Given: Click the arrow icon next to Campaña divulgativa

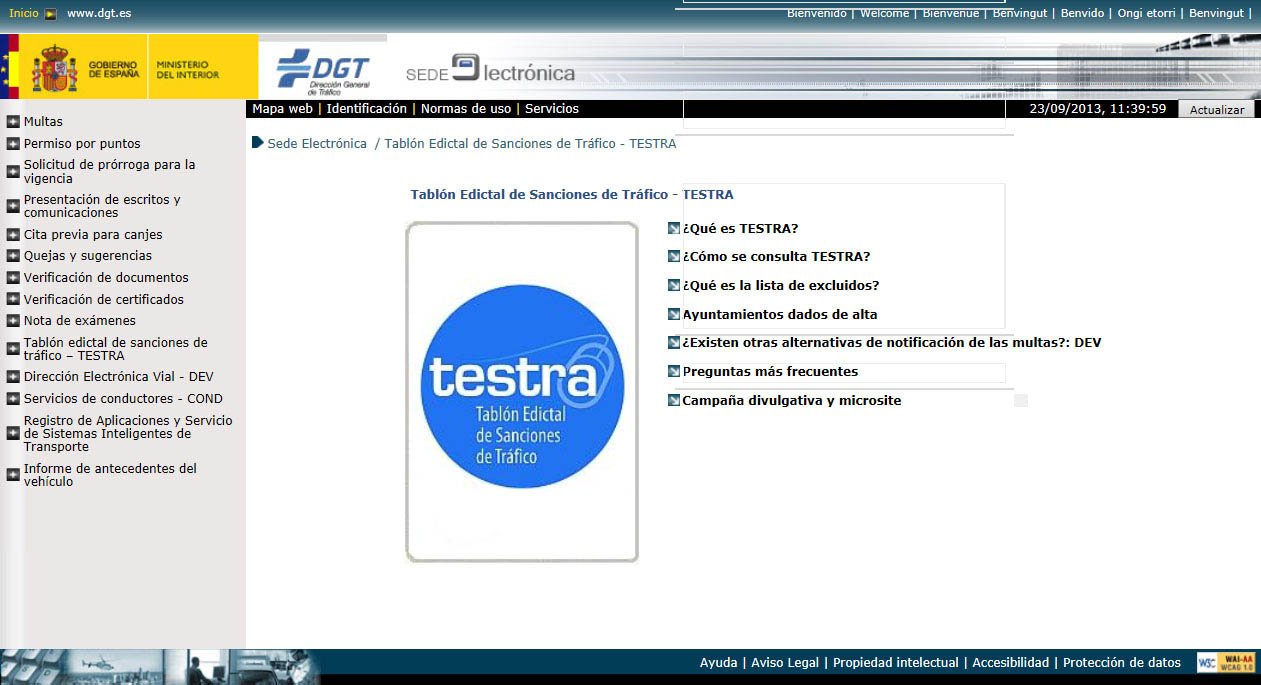Looking at the screenshot, I should tap(674, 400).
